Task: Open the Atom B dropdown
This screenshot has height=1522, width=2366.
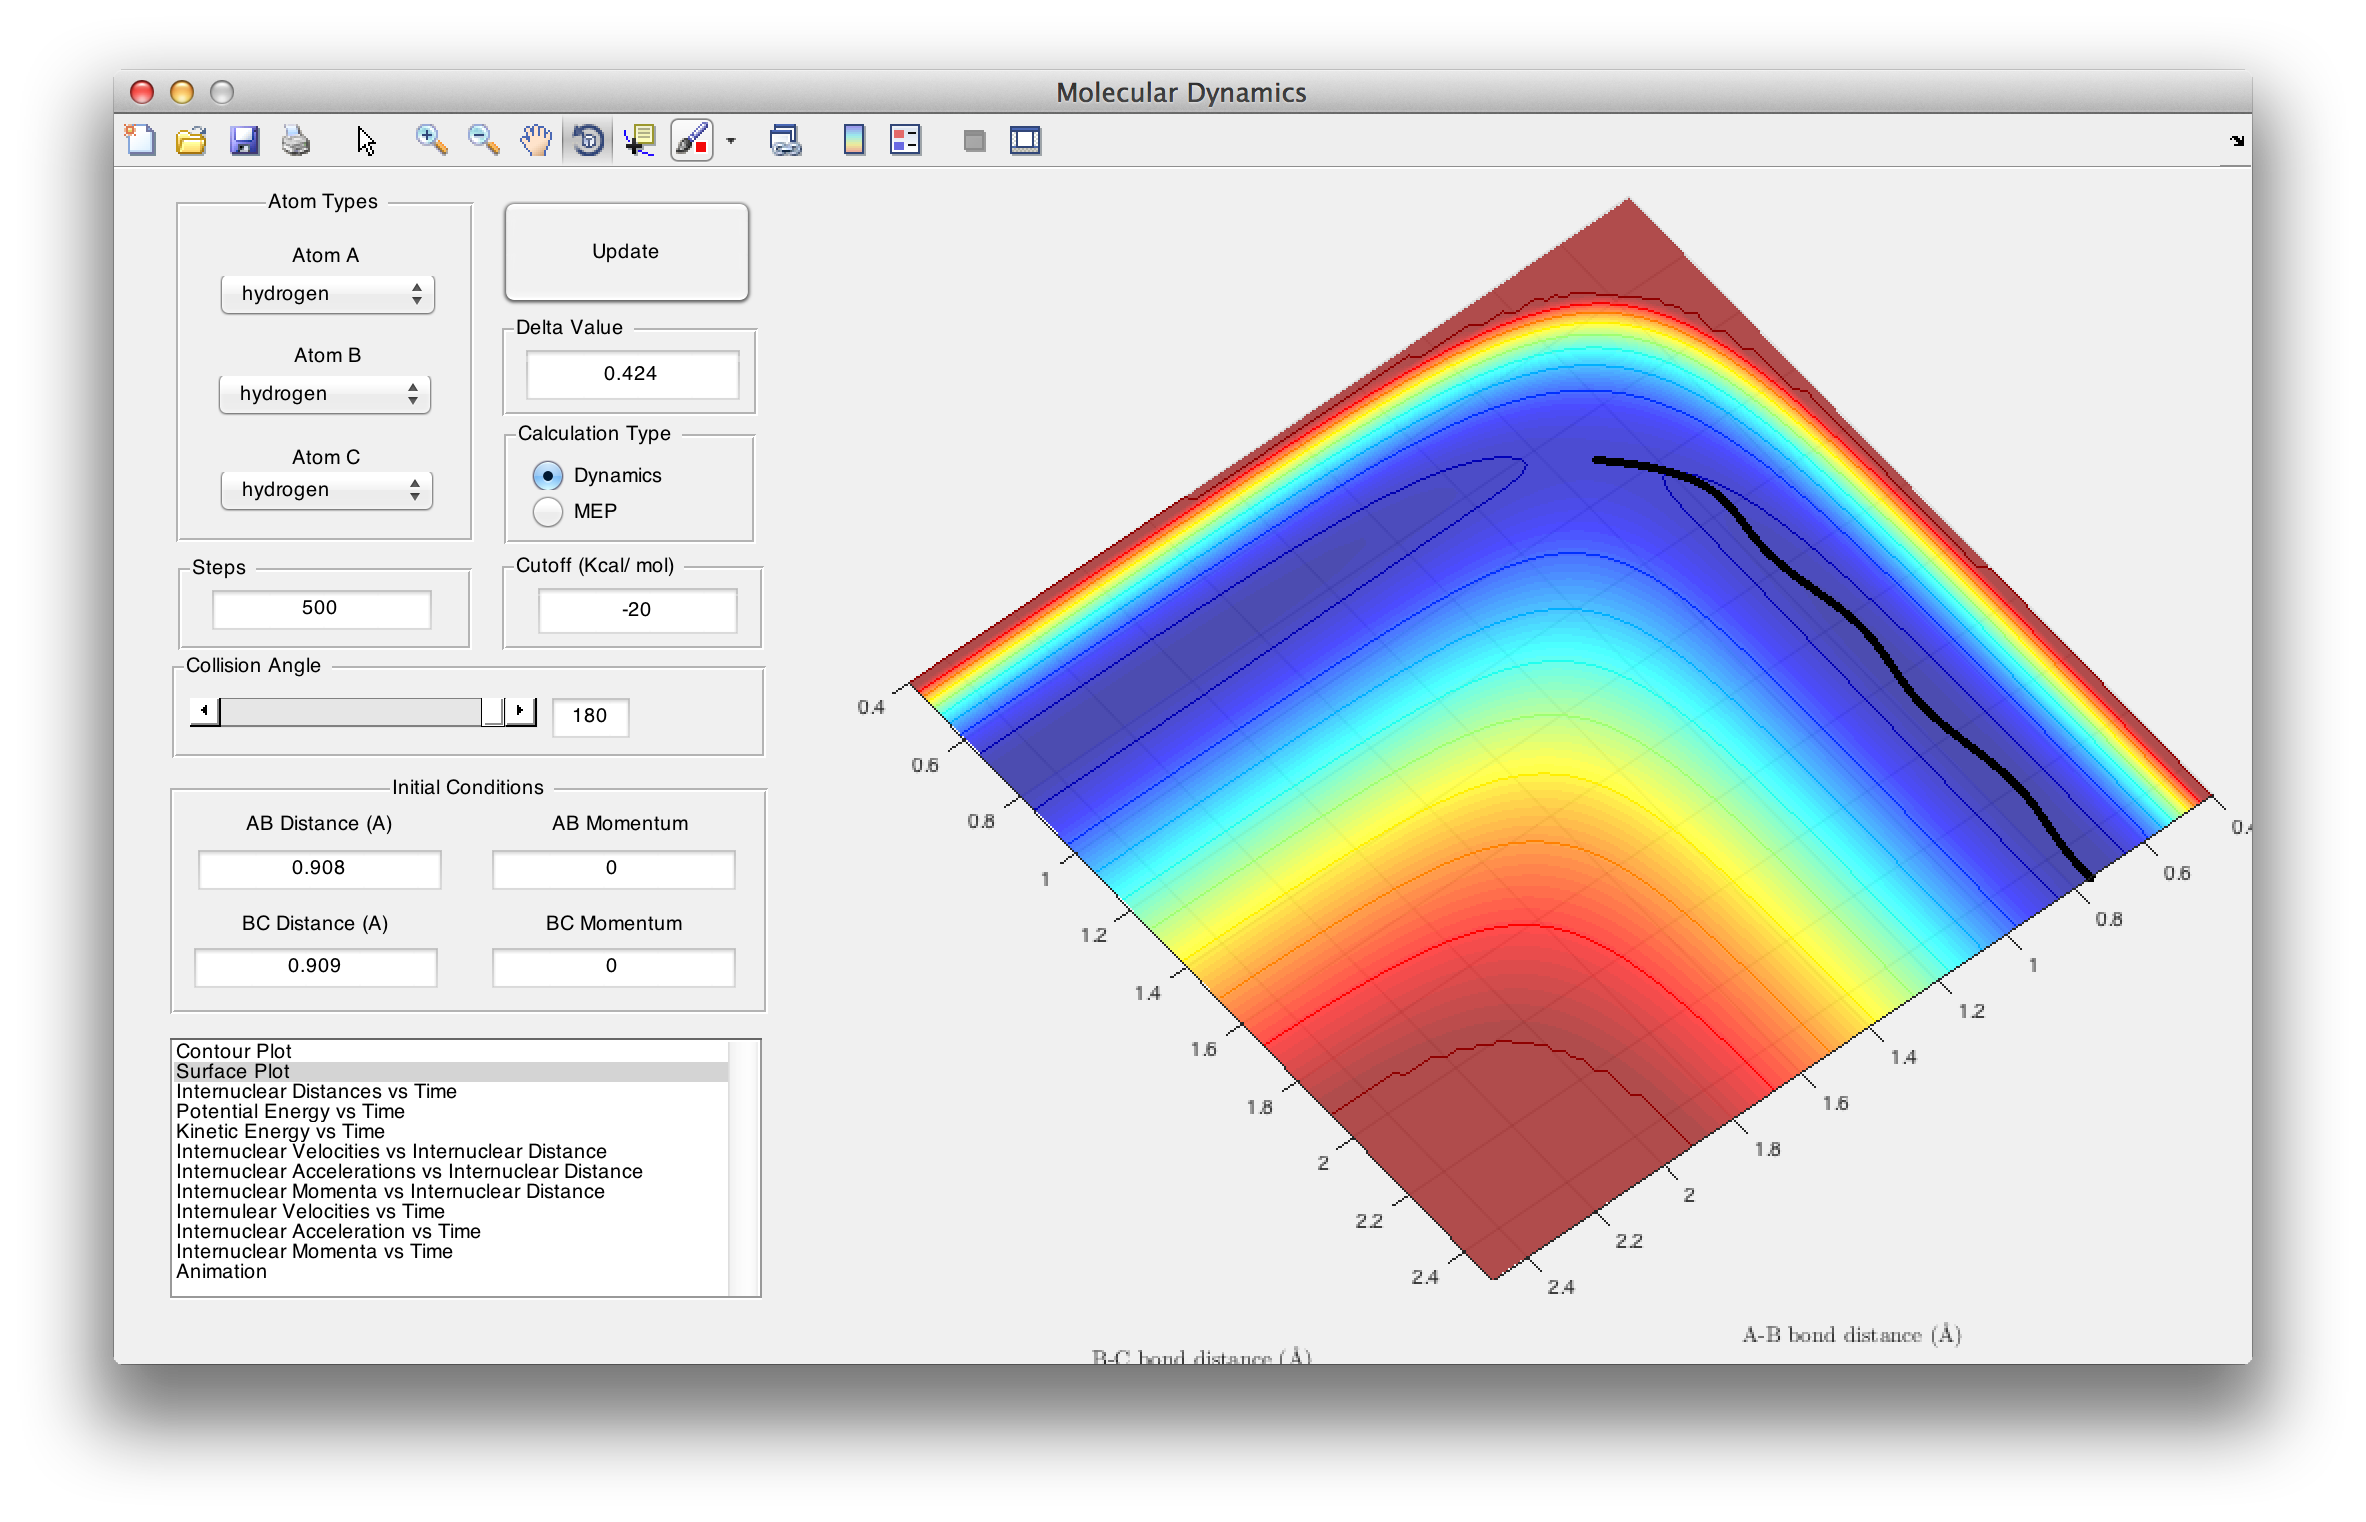Action: [325, 394]
